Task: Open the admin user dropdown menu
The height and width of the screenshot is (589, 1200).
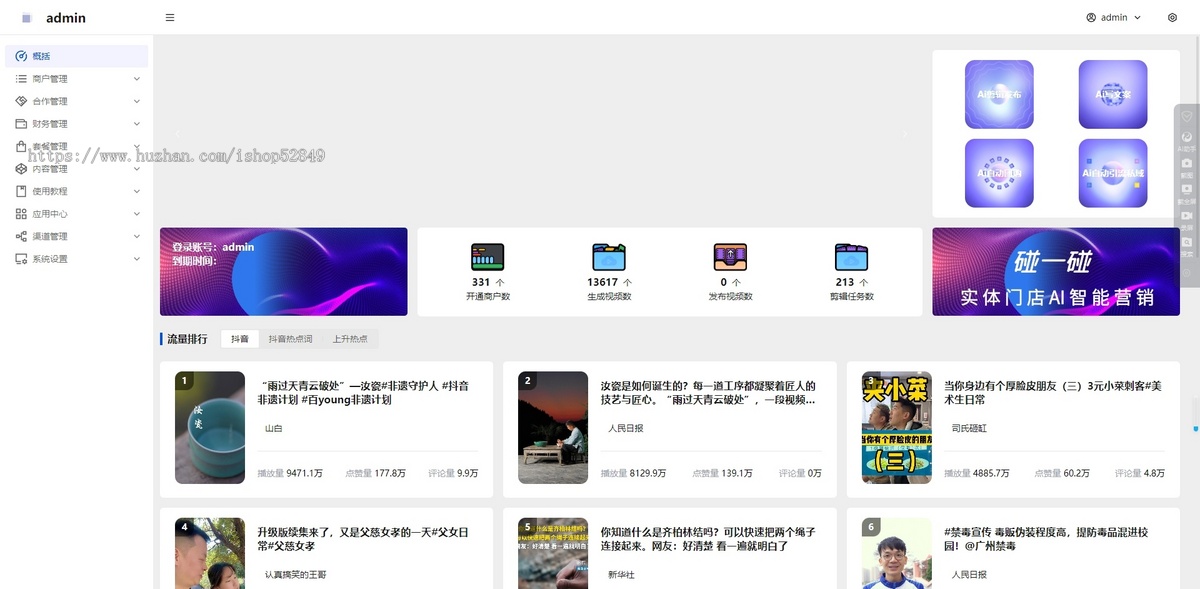Action: pos(1113,18)
